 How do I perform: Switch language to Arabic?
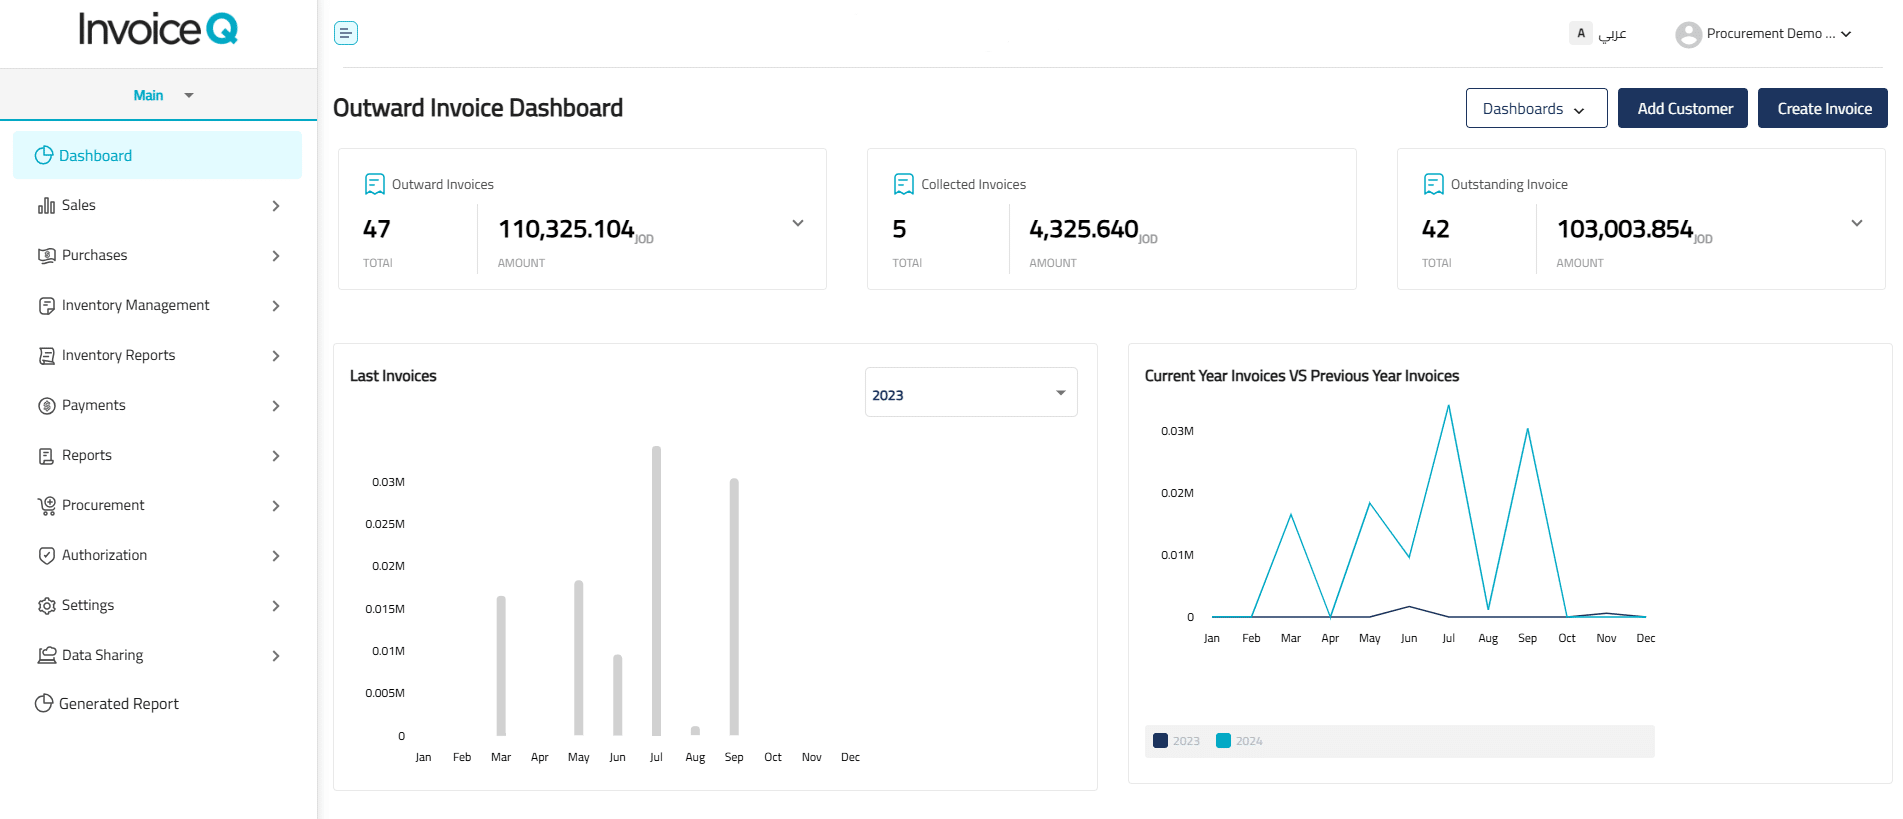coord(1611,34)
